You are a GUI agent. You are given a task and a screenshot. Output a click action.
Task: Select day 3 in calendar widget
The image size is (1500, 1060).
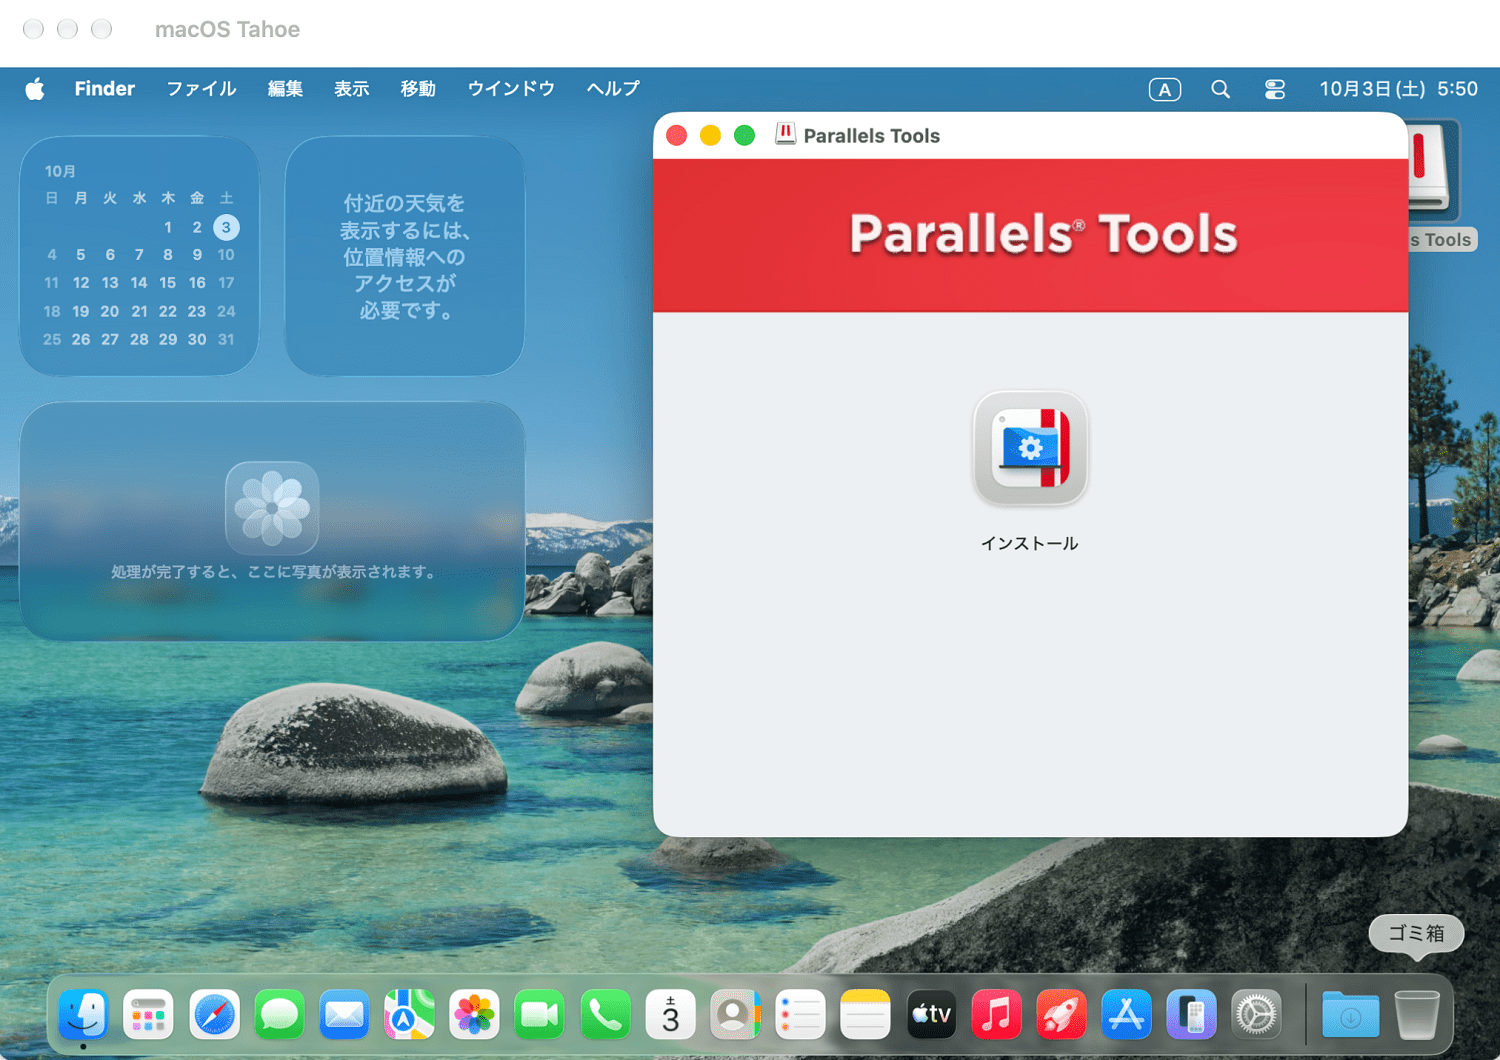[226, 227]
